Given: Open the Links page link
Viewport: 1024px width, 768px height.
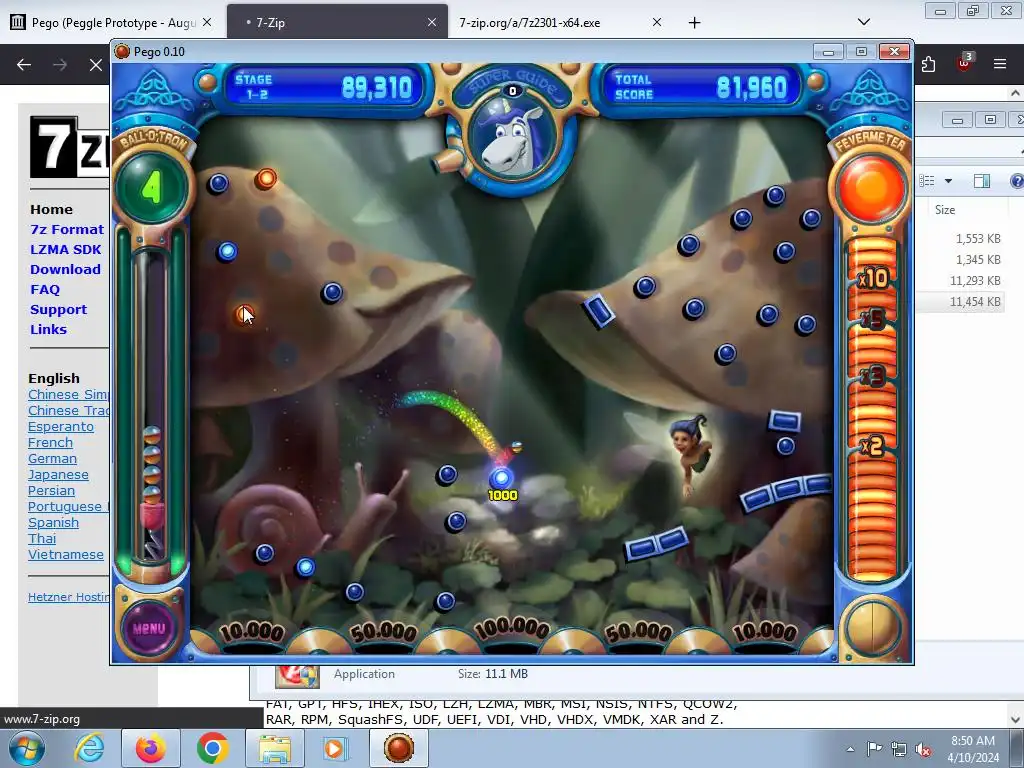Looking at the screenshot, I should click(x=48, y=329).
